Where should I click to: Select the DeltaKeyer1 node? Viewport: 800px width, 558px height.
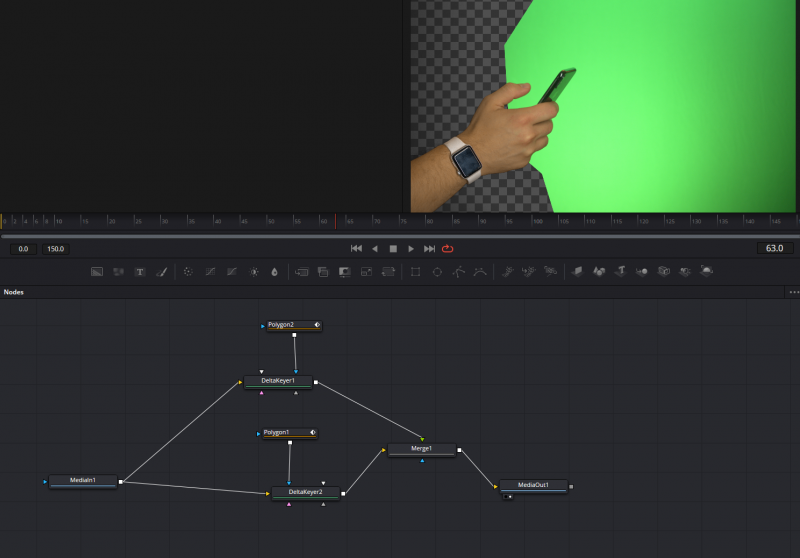[x=278, y=381]
